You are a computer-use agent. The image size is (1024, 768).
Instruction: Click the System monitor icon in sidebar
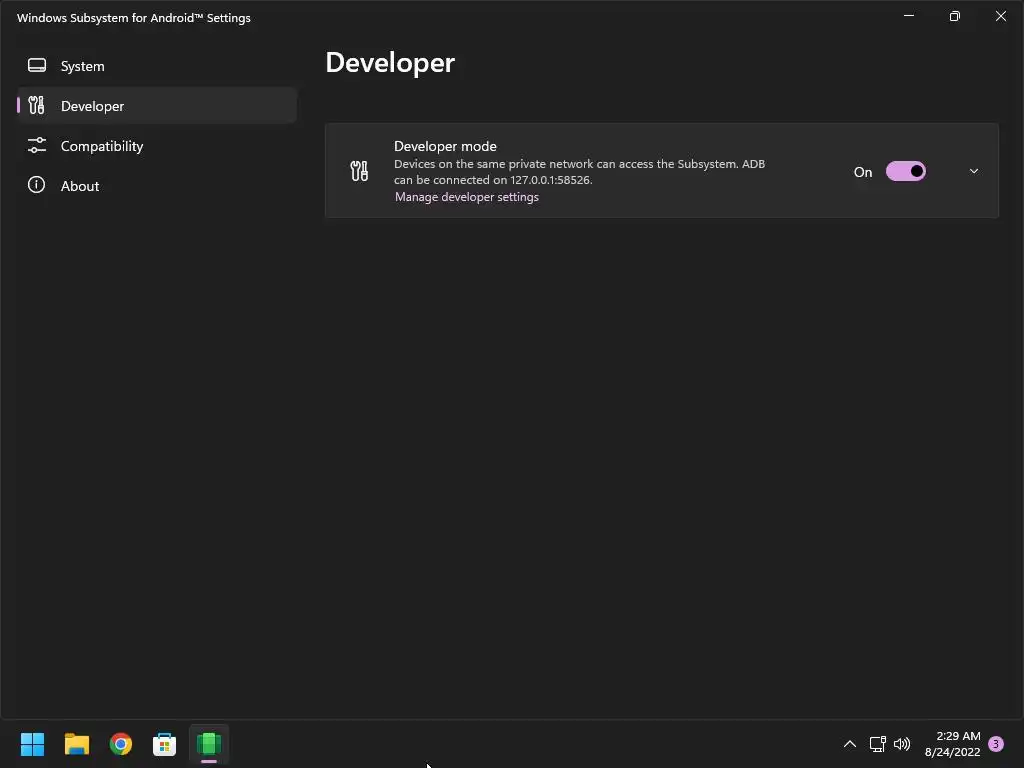[37, 65]
